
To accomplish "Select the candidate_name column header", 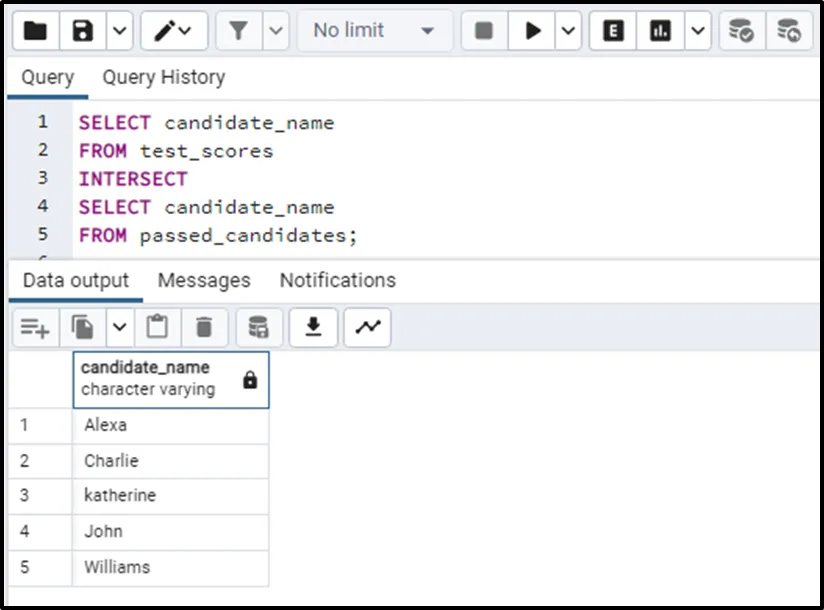I will (x=171, y=380).
